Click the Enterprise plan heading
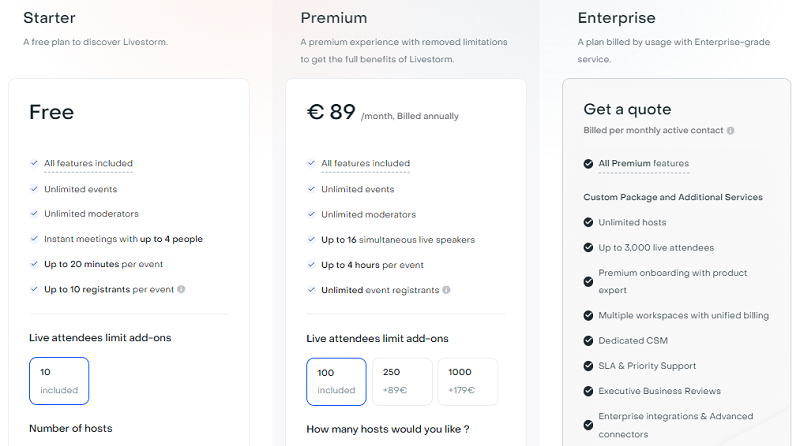 click(616, 18)
